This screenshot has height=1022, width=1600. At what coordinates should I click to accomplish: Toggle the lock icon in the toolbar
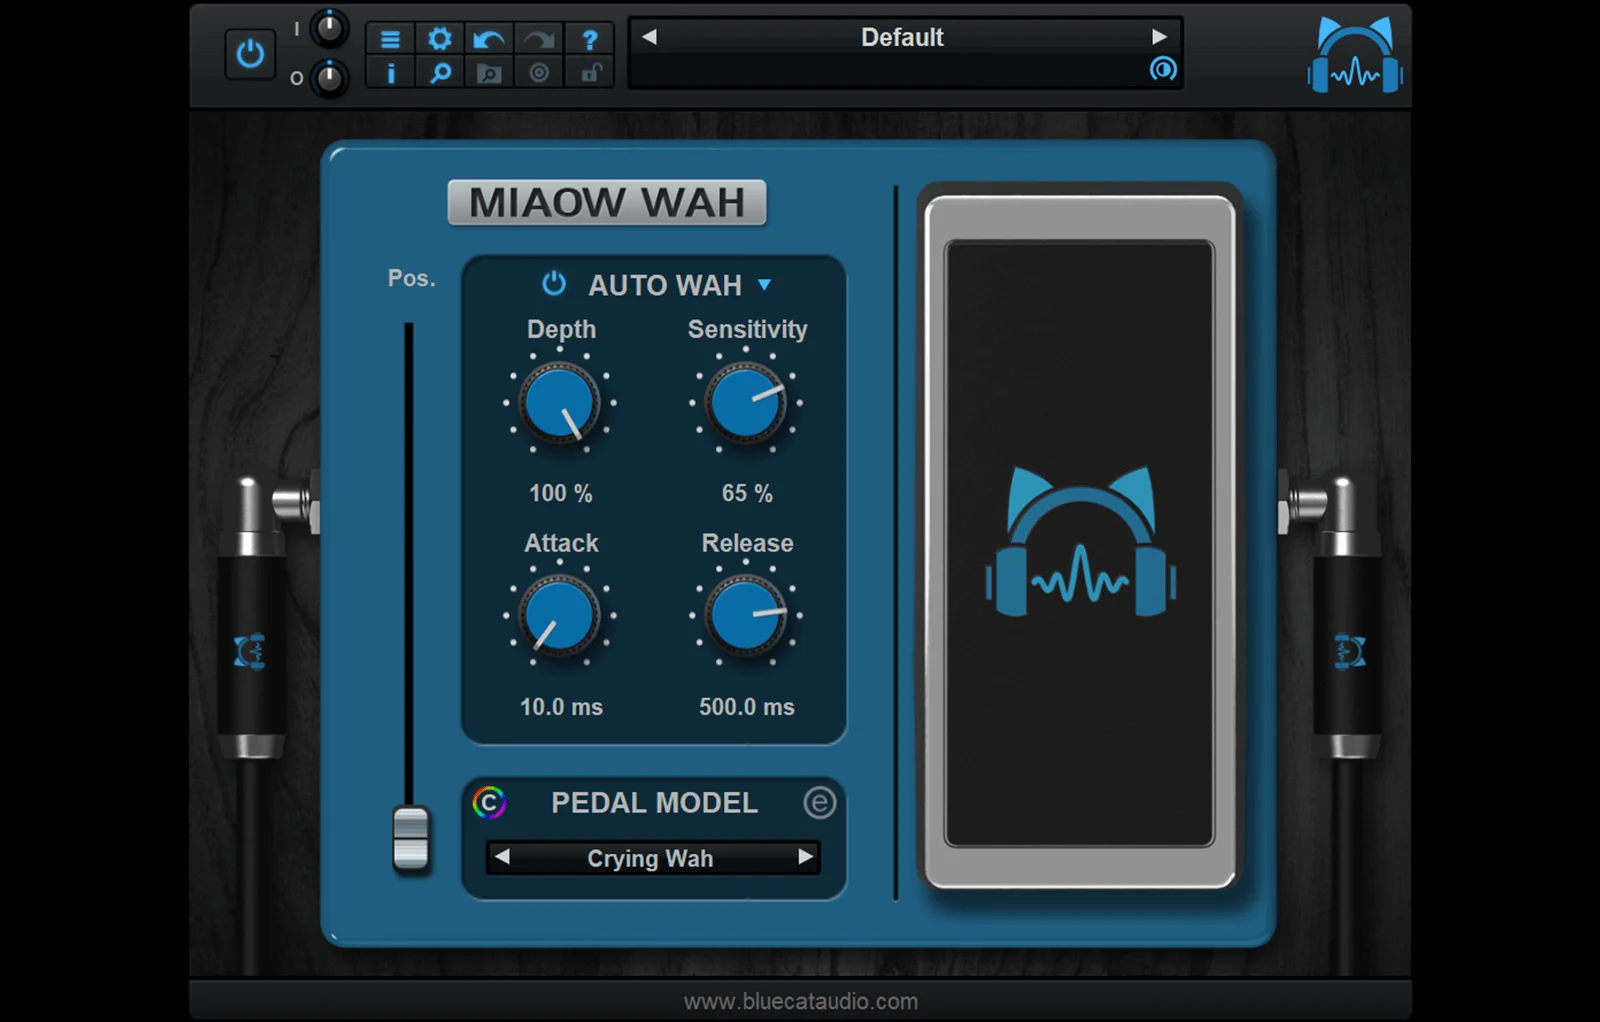click(590, 73)
